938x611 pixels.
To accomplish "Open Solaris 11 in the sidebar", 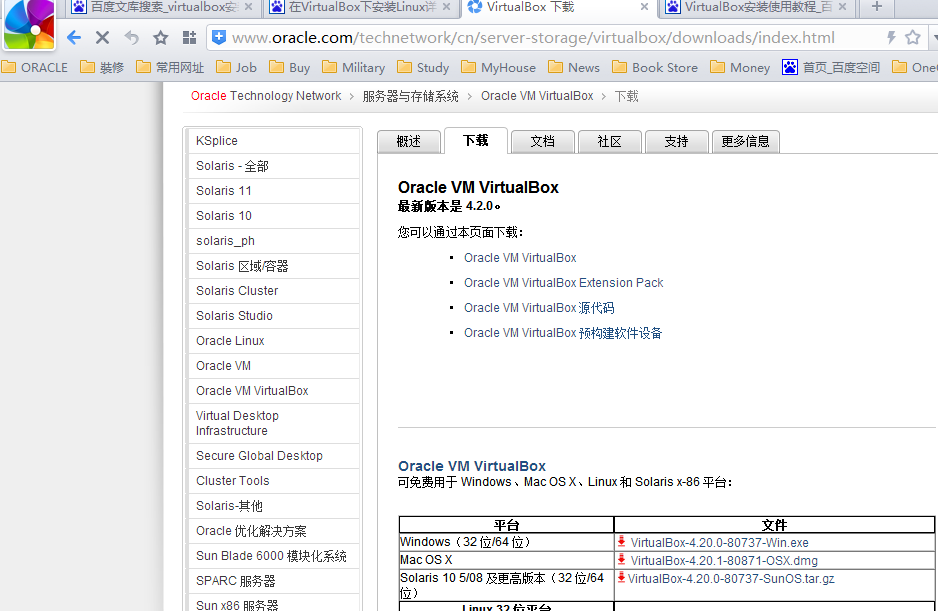I will (x=273, y=191).
